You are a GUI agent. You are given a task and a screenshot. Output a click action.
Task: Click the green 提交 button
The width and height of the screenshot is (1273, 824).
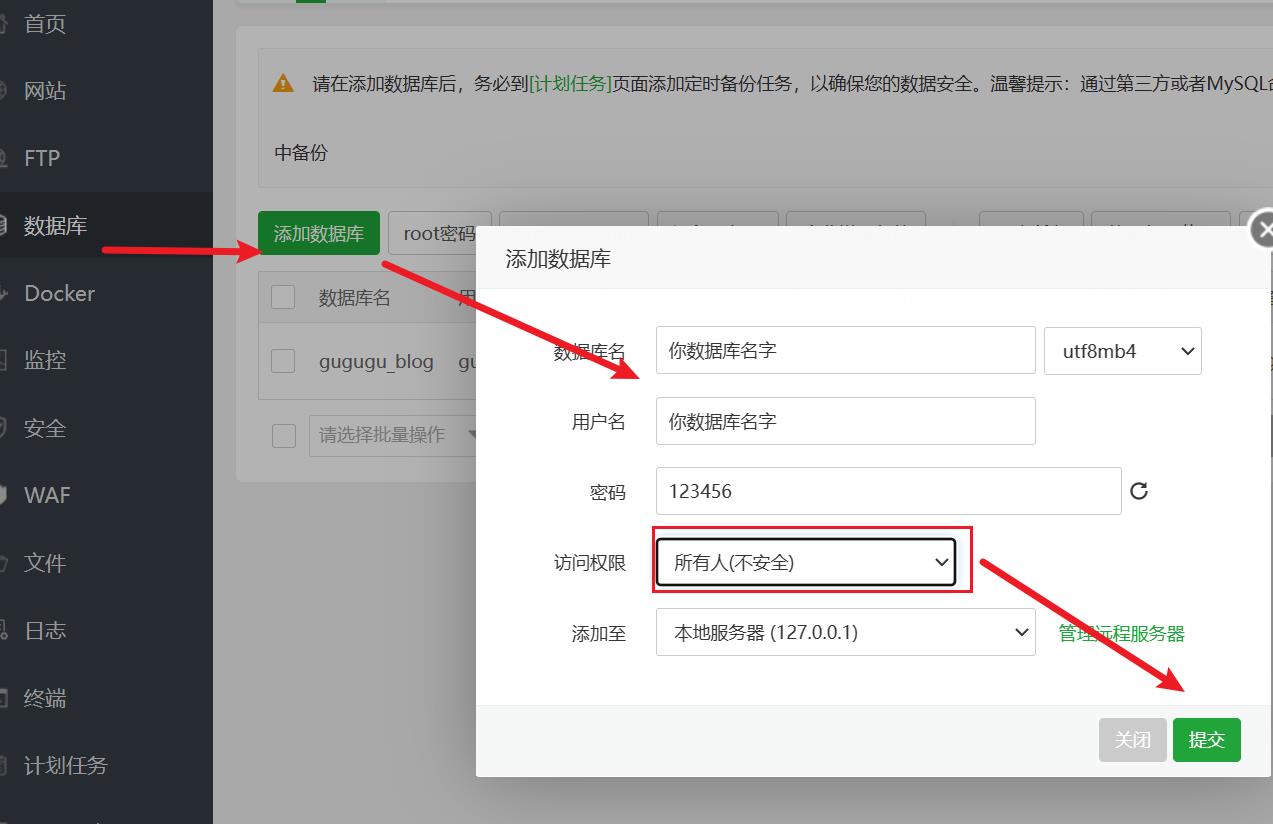point(1207,740)
